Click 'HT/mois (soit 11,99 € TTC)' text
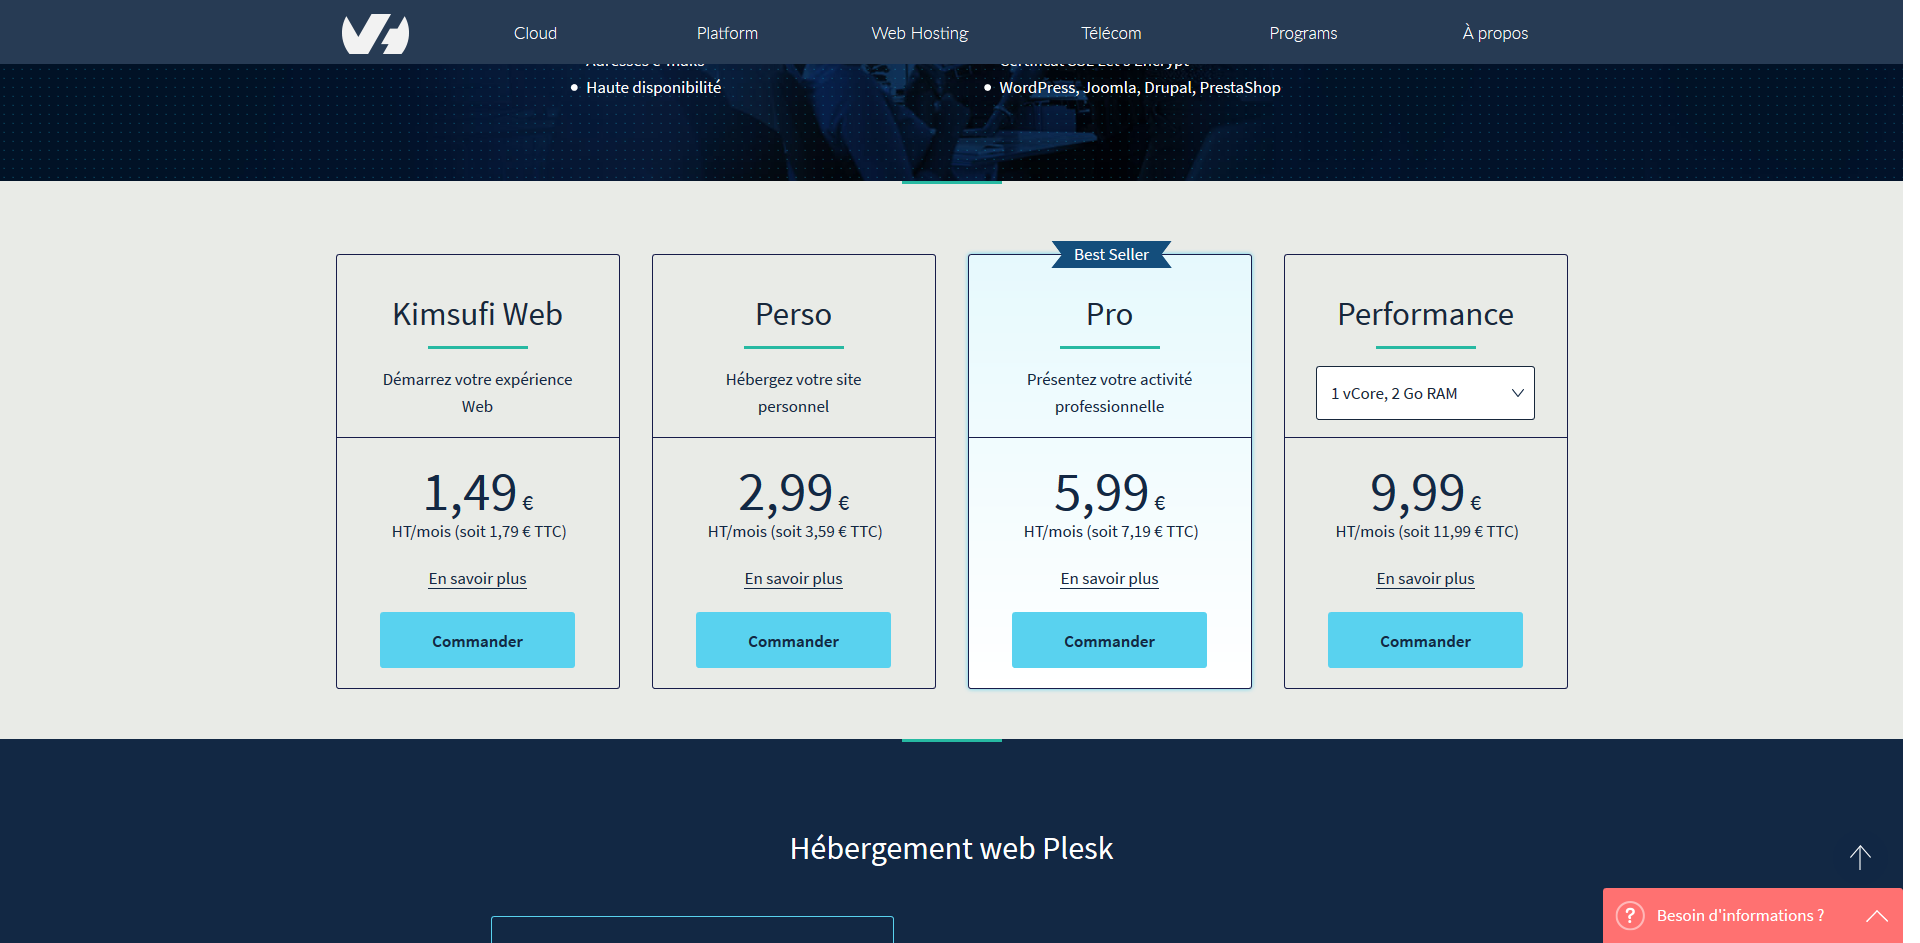This screenshot has width=1920, height=943. point(1427,532)
